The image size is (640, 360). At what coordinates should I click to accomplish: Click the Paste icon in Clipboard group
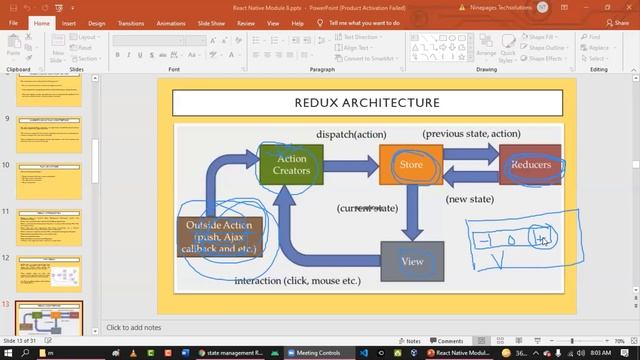pyautogui.click(x=13, y=42)
